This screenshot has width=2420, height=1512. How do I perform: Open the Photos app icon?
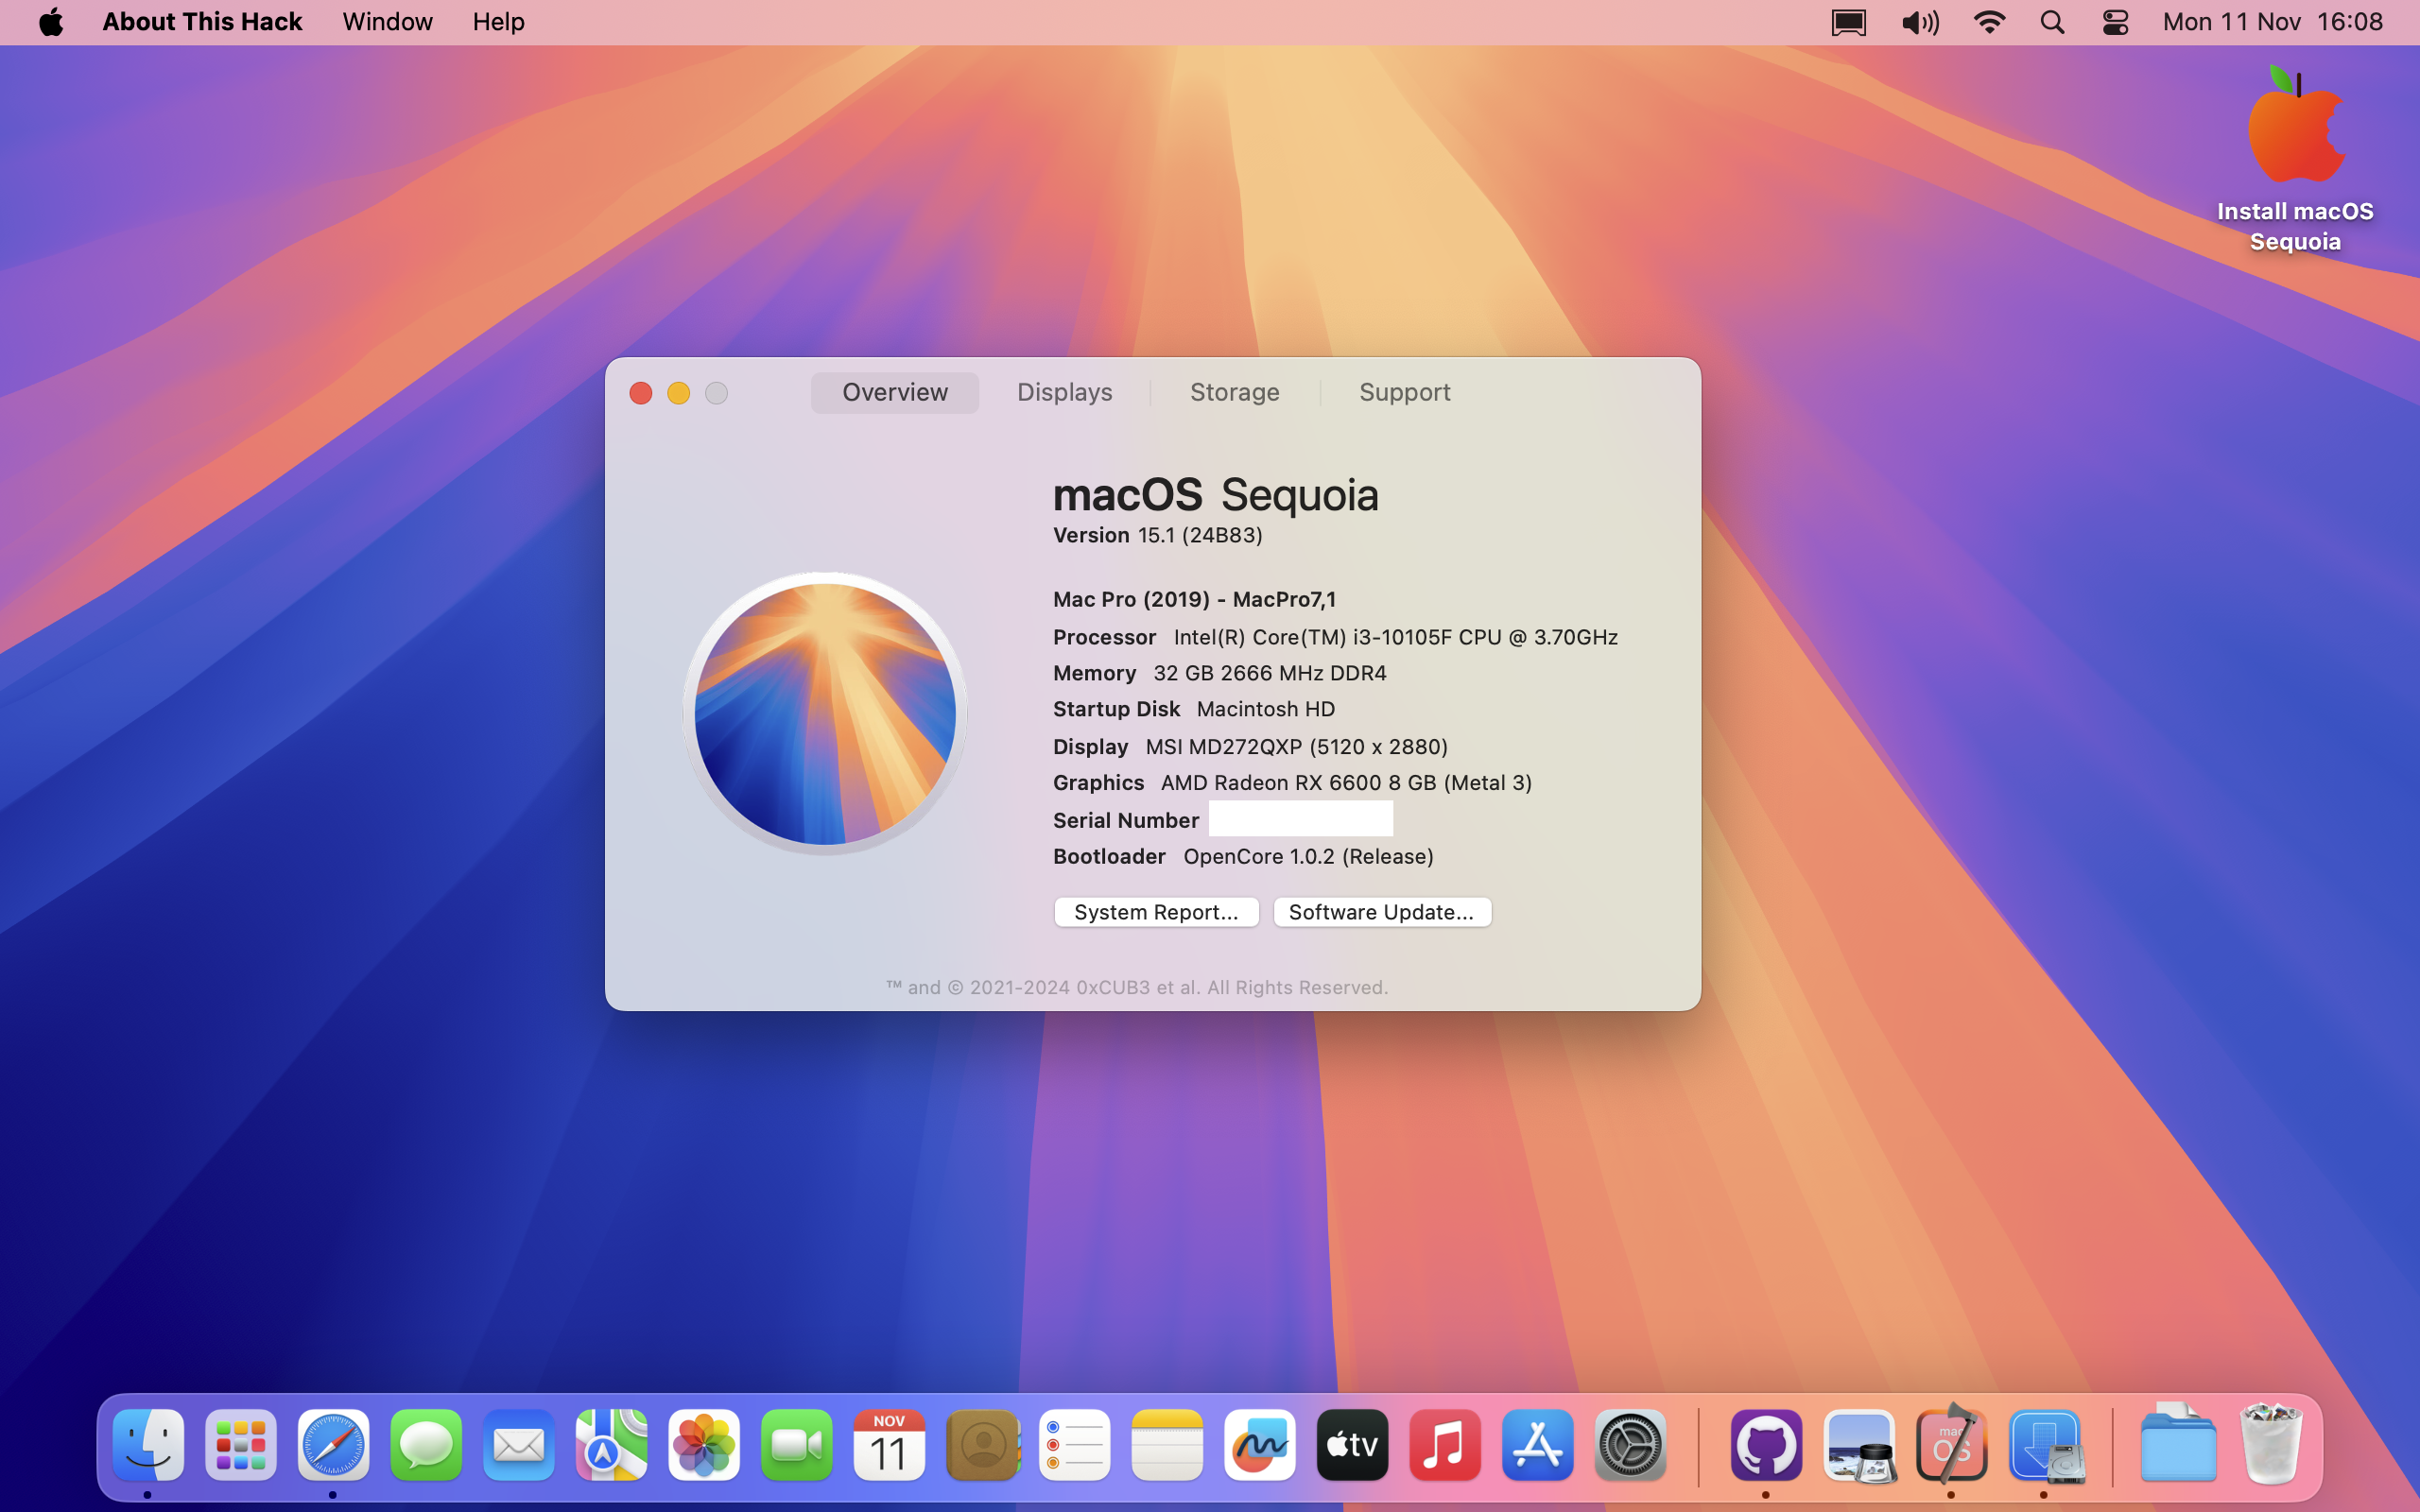coord(704,1445)
